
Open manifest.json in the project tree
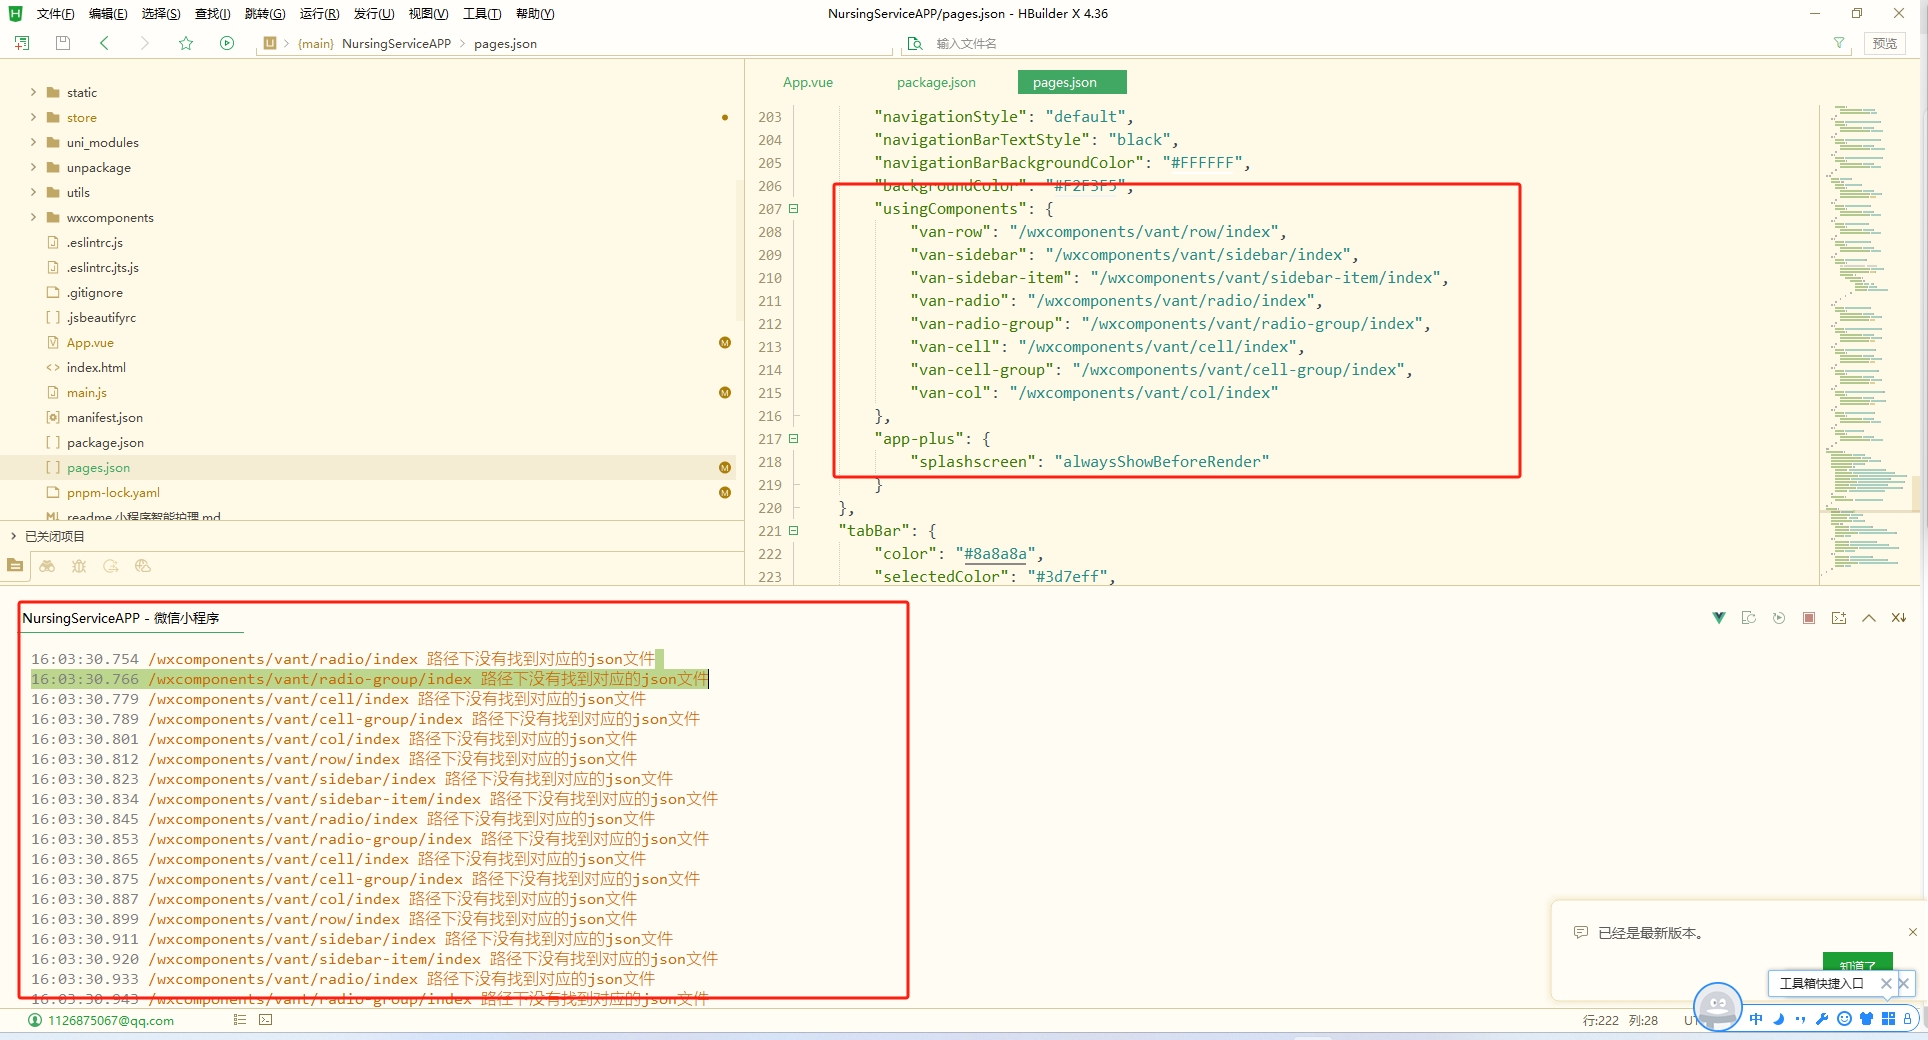click(104, 417)
